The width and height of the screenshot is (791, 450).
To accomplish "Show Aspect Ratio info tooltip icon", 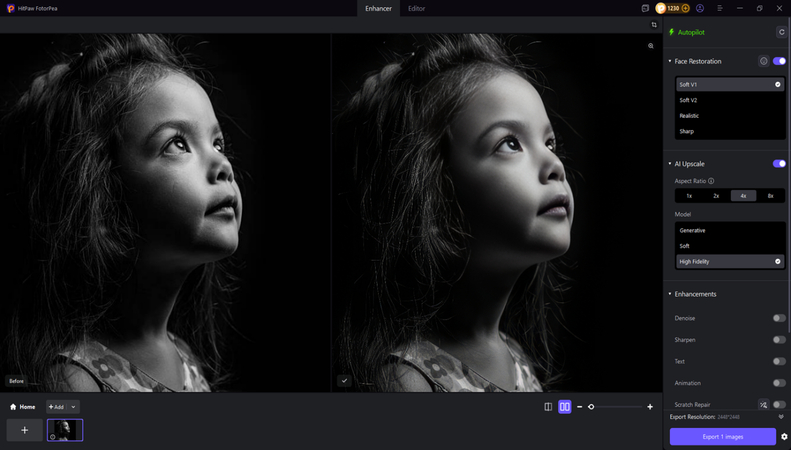I will click(x=711, y=181).
